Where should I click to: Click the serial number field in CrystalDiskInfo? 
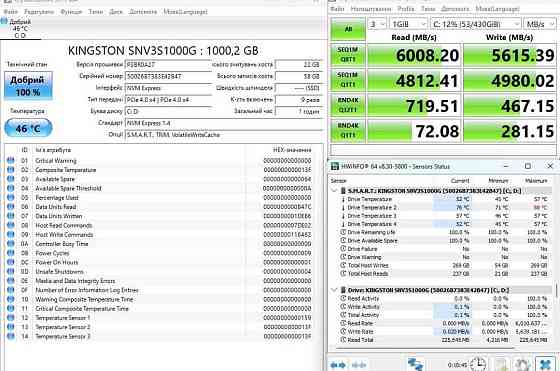point(168,76)
